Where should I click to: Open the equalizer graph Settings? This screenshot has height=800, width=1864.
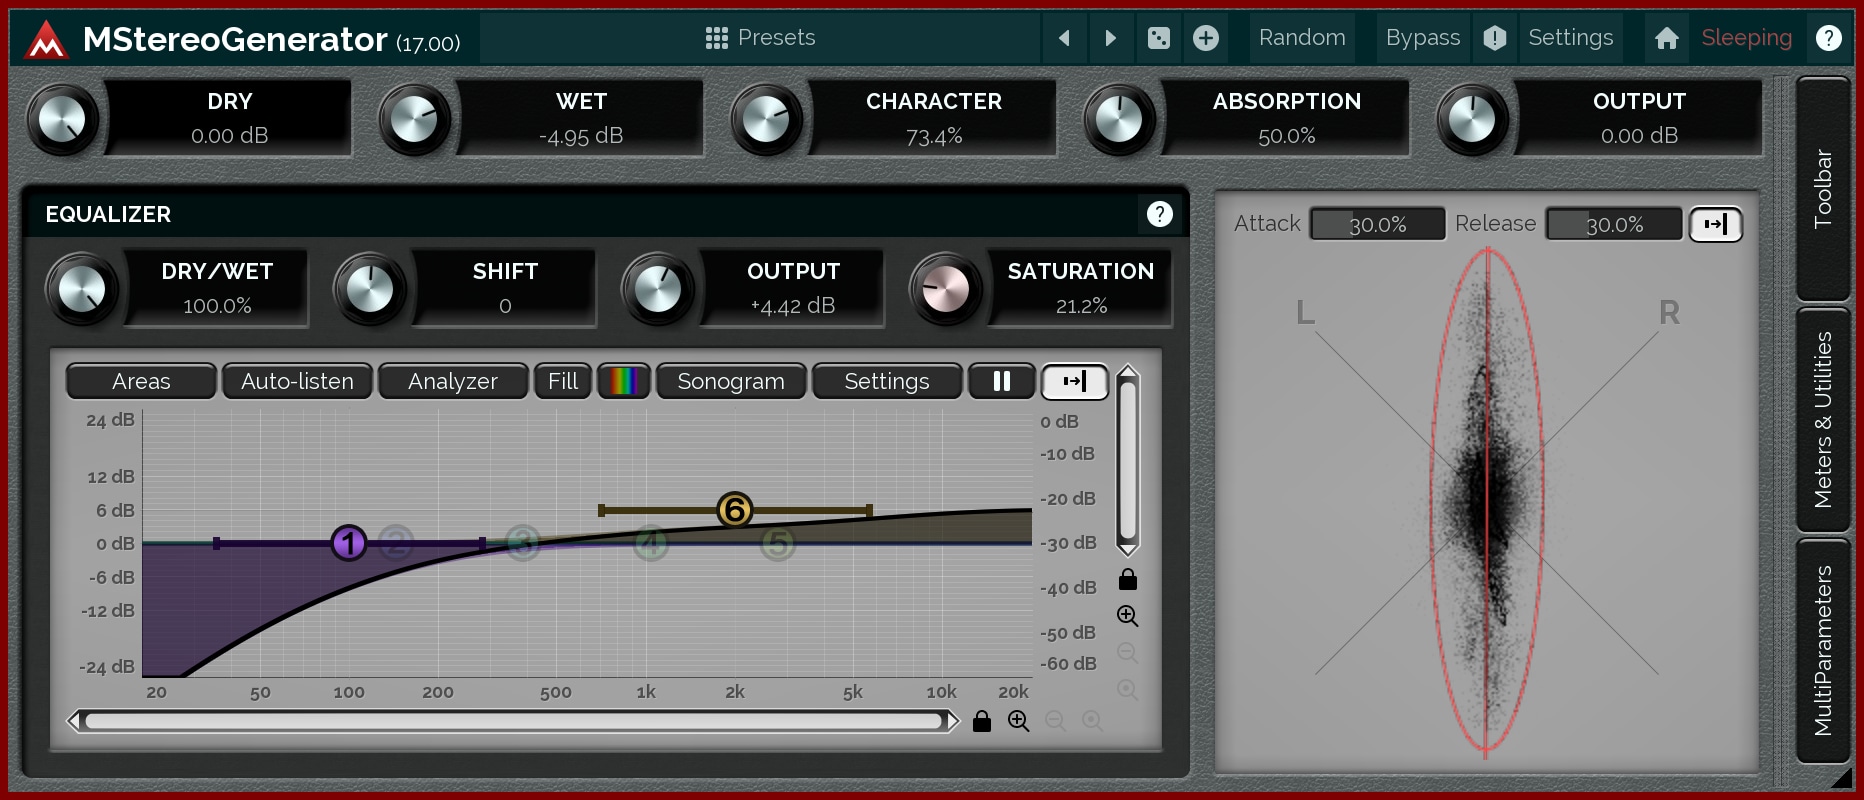pos(886,381)
